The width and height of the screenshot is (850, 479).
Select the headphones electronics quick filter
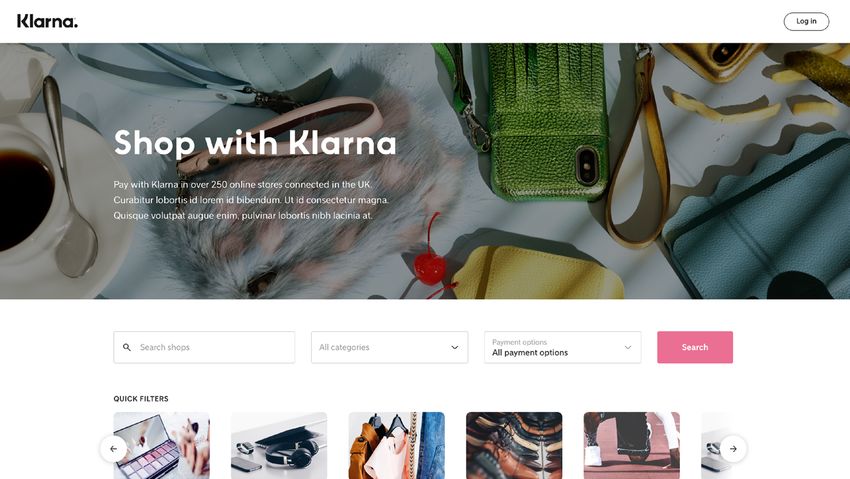pyautogui.click(x=279, y=445)
